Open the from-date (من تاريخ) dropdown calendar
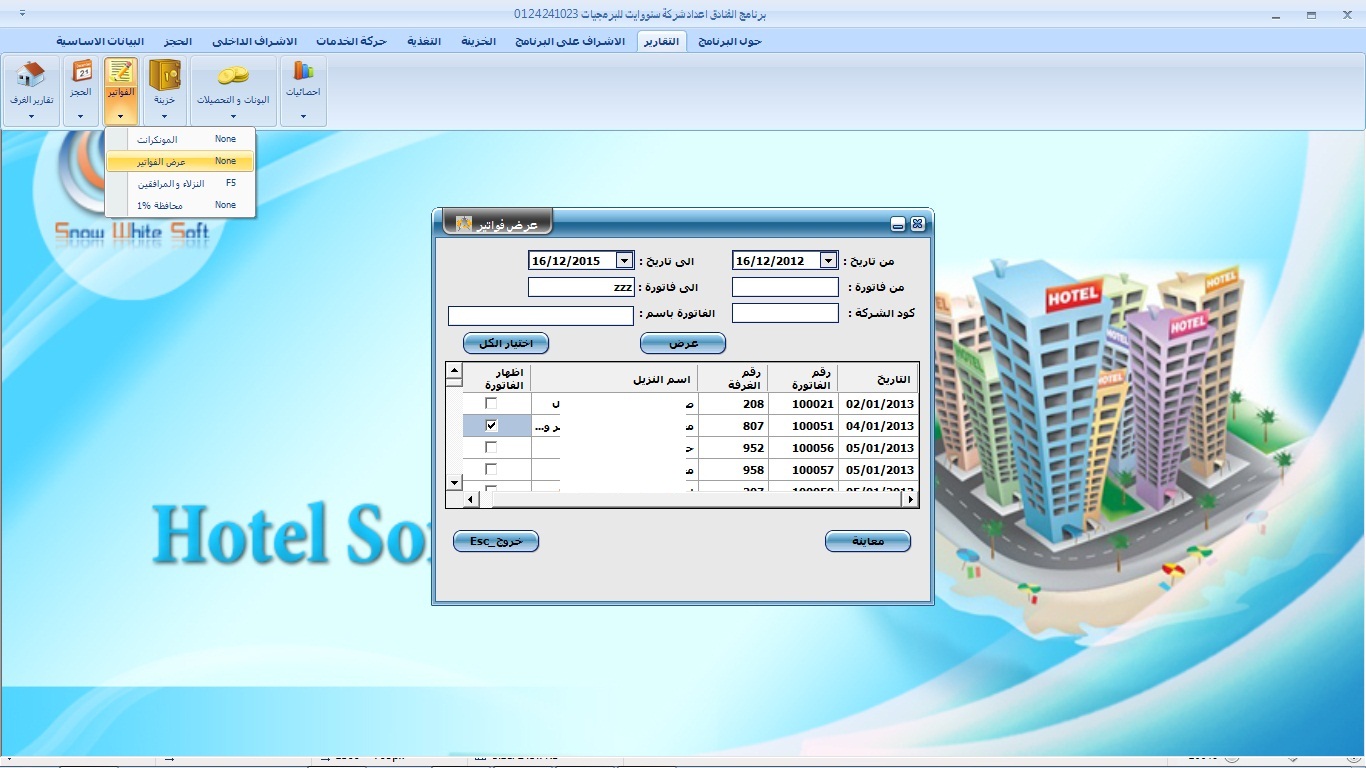 coord(828,261)
